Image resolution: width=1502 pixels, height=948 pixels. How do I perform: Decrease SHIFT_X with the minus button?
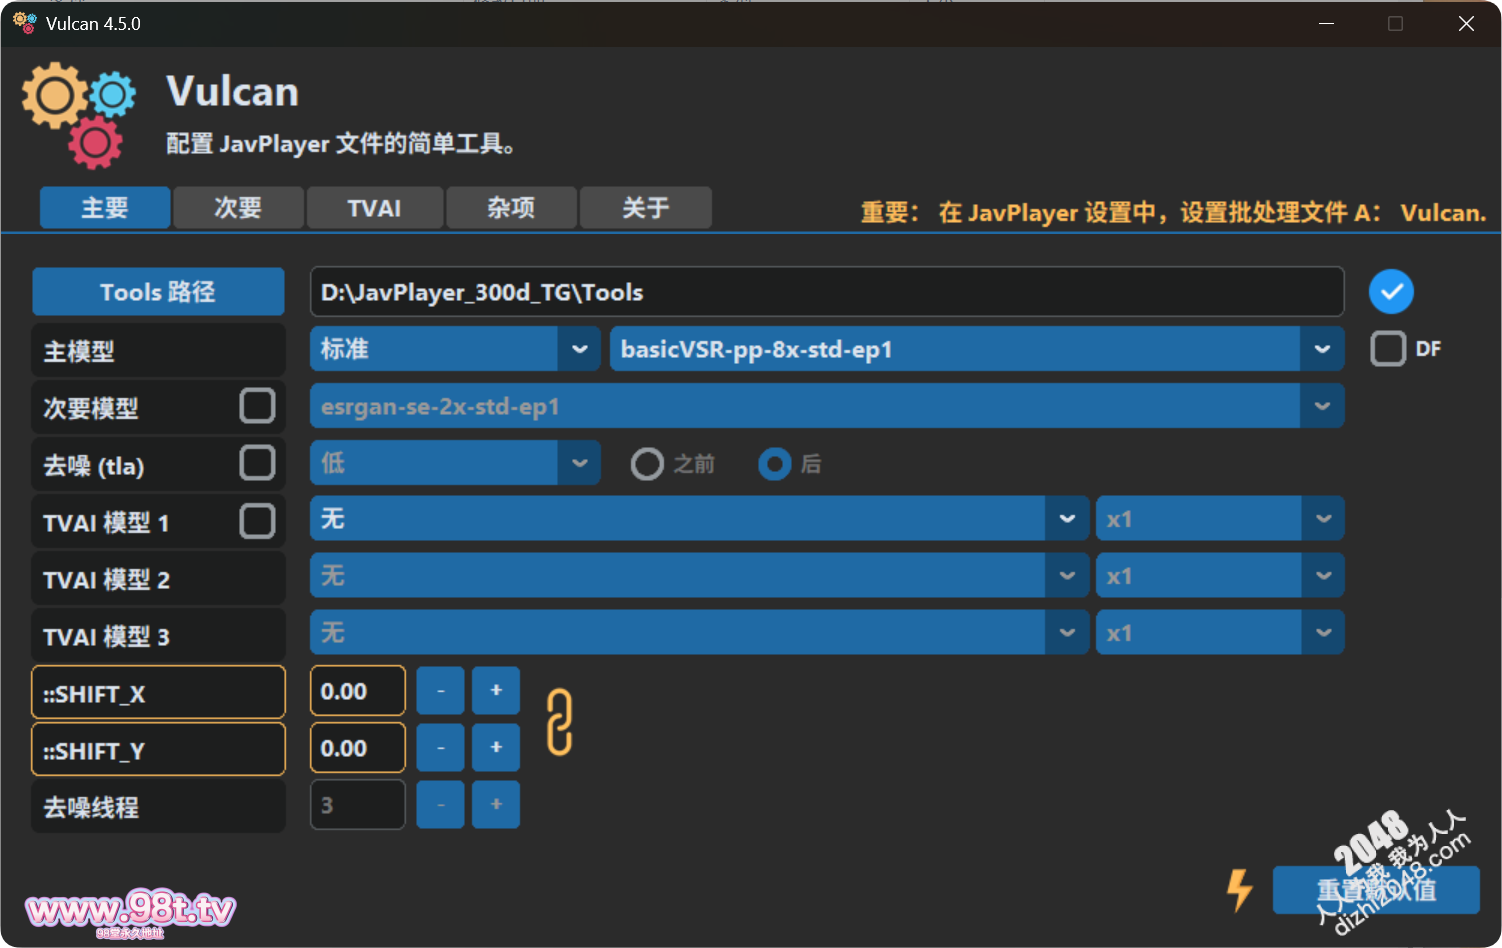pyautogui.click(x=440, y=691)
